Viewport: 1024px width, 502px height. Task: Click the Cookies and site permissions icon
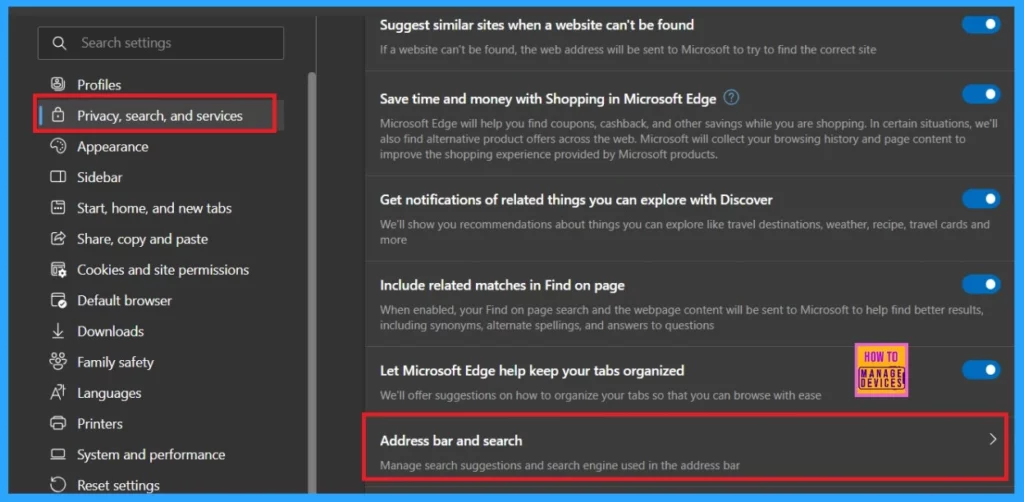58,270
